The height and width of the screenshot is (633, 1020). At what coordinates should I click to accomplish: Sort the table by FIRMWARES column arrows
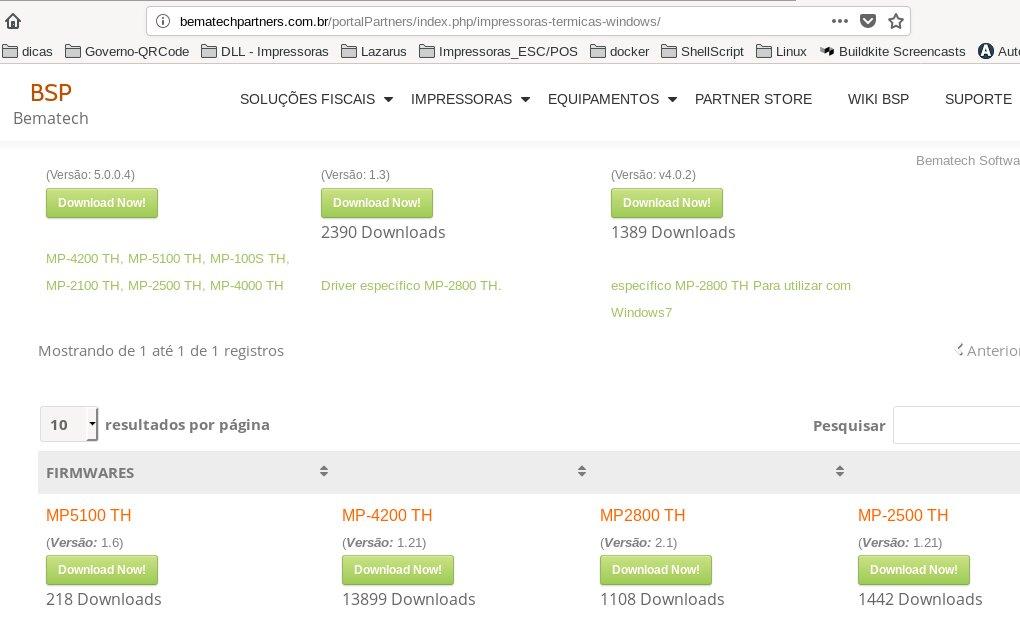coord(324,471)
